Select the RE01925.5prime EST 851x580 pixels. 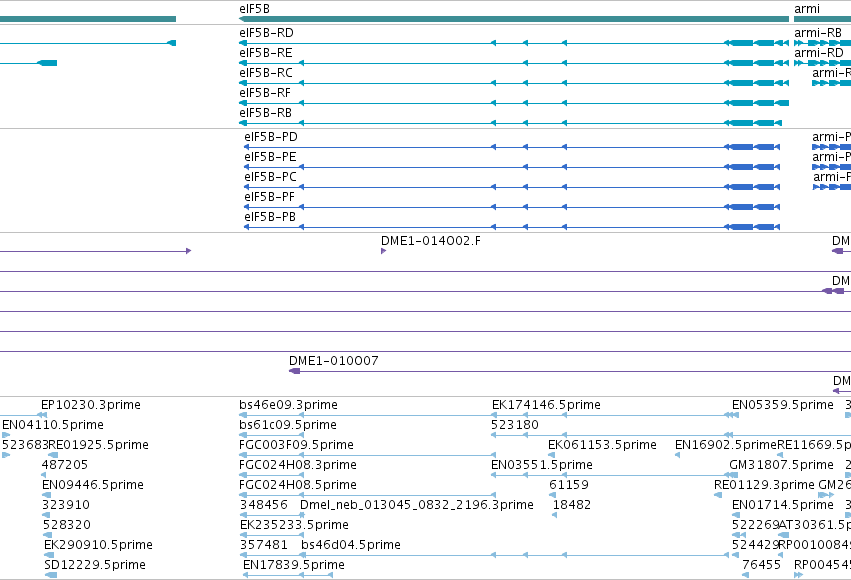coord(98,445)
